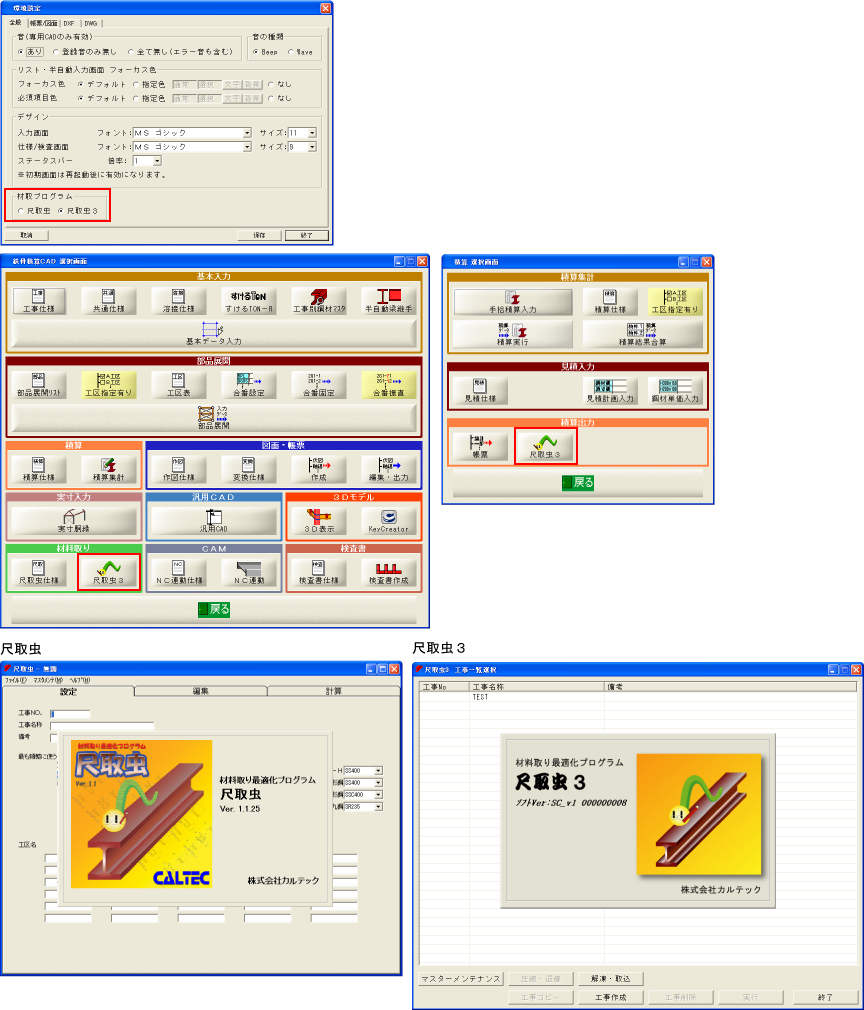The image size is (864, 1010).
Task: Switch to 編集 tab in 尺取虫 window
Action: [x=201, y=691]
